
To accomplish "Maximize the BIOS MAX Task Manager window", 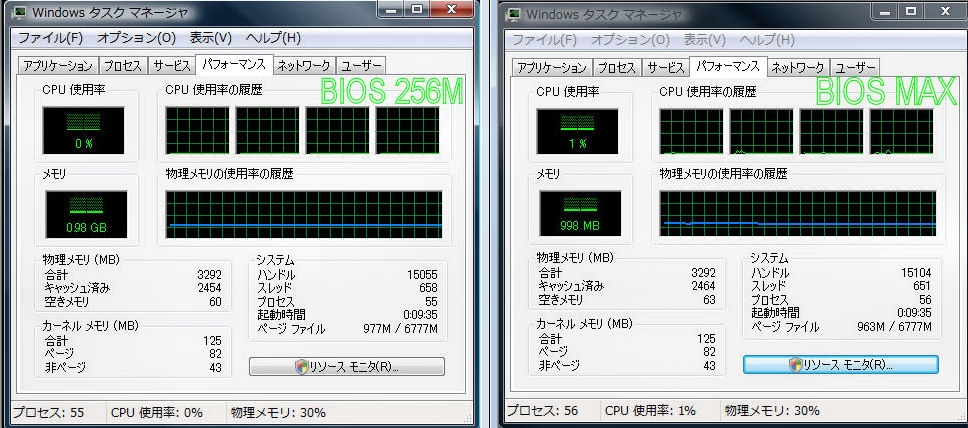I will click(911, 10).
